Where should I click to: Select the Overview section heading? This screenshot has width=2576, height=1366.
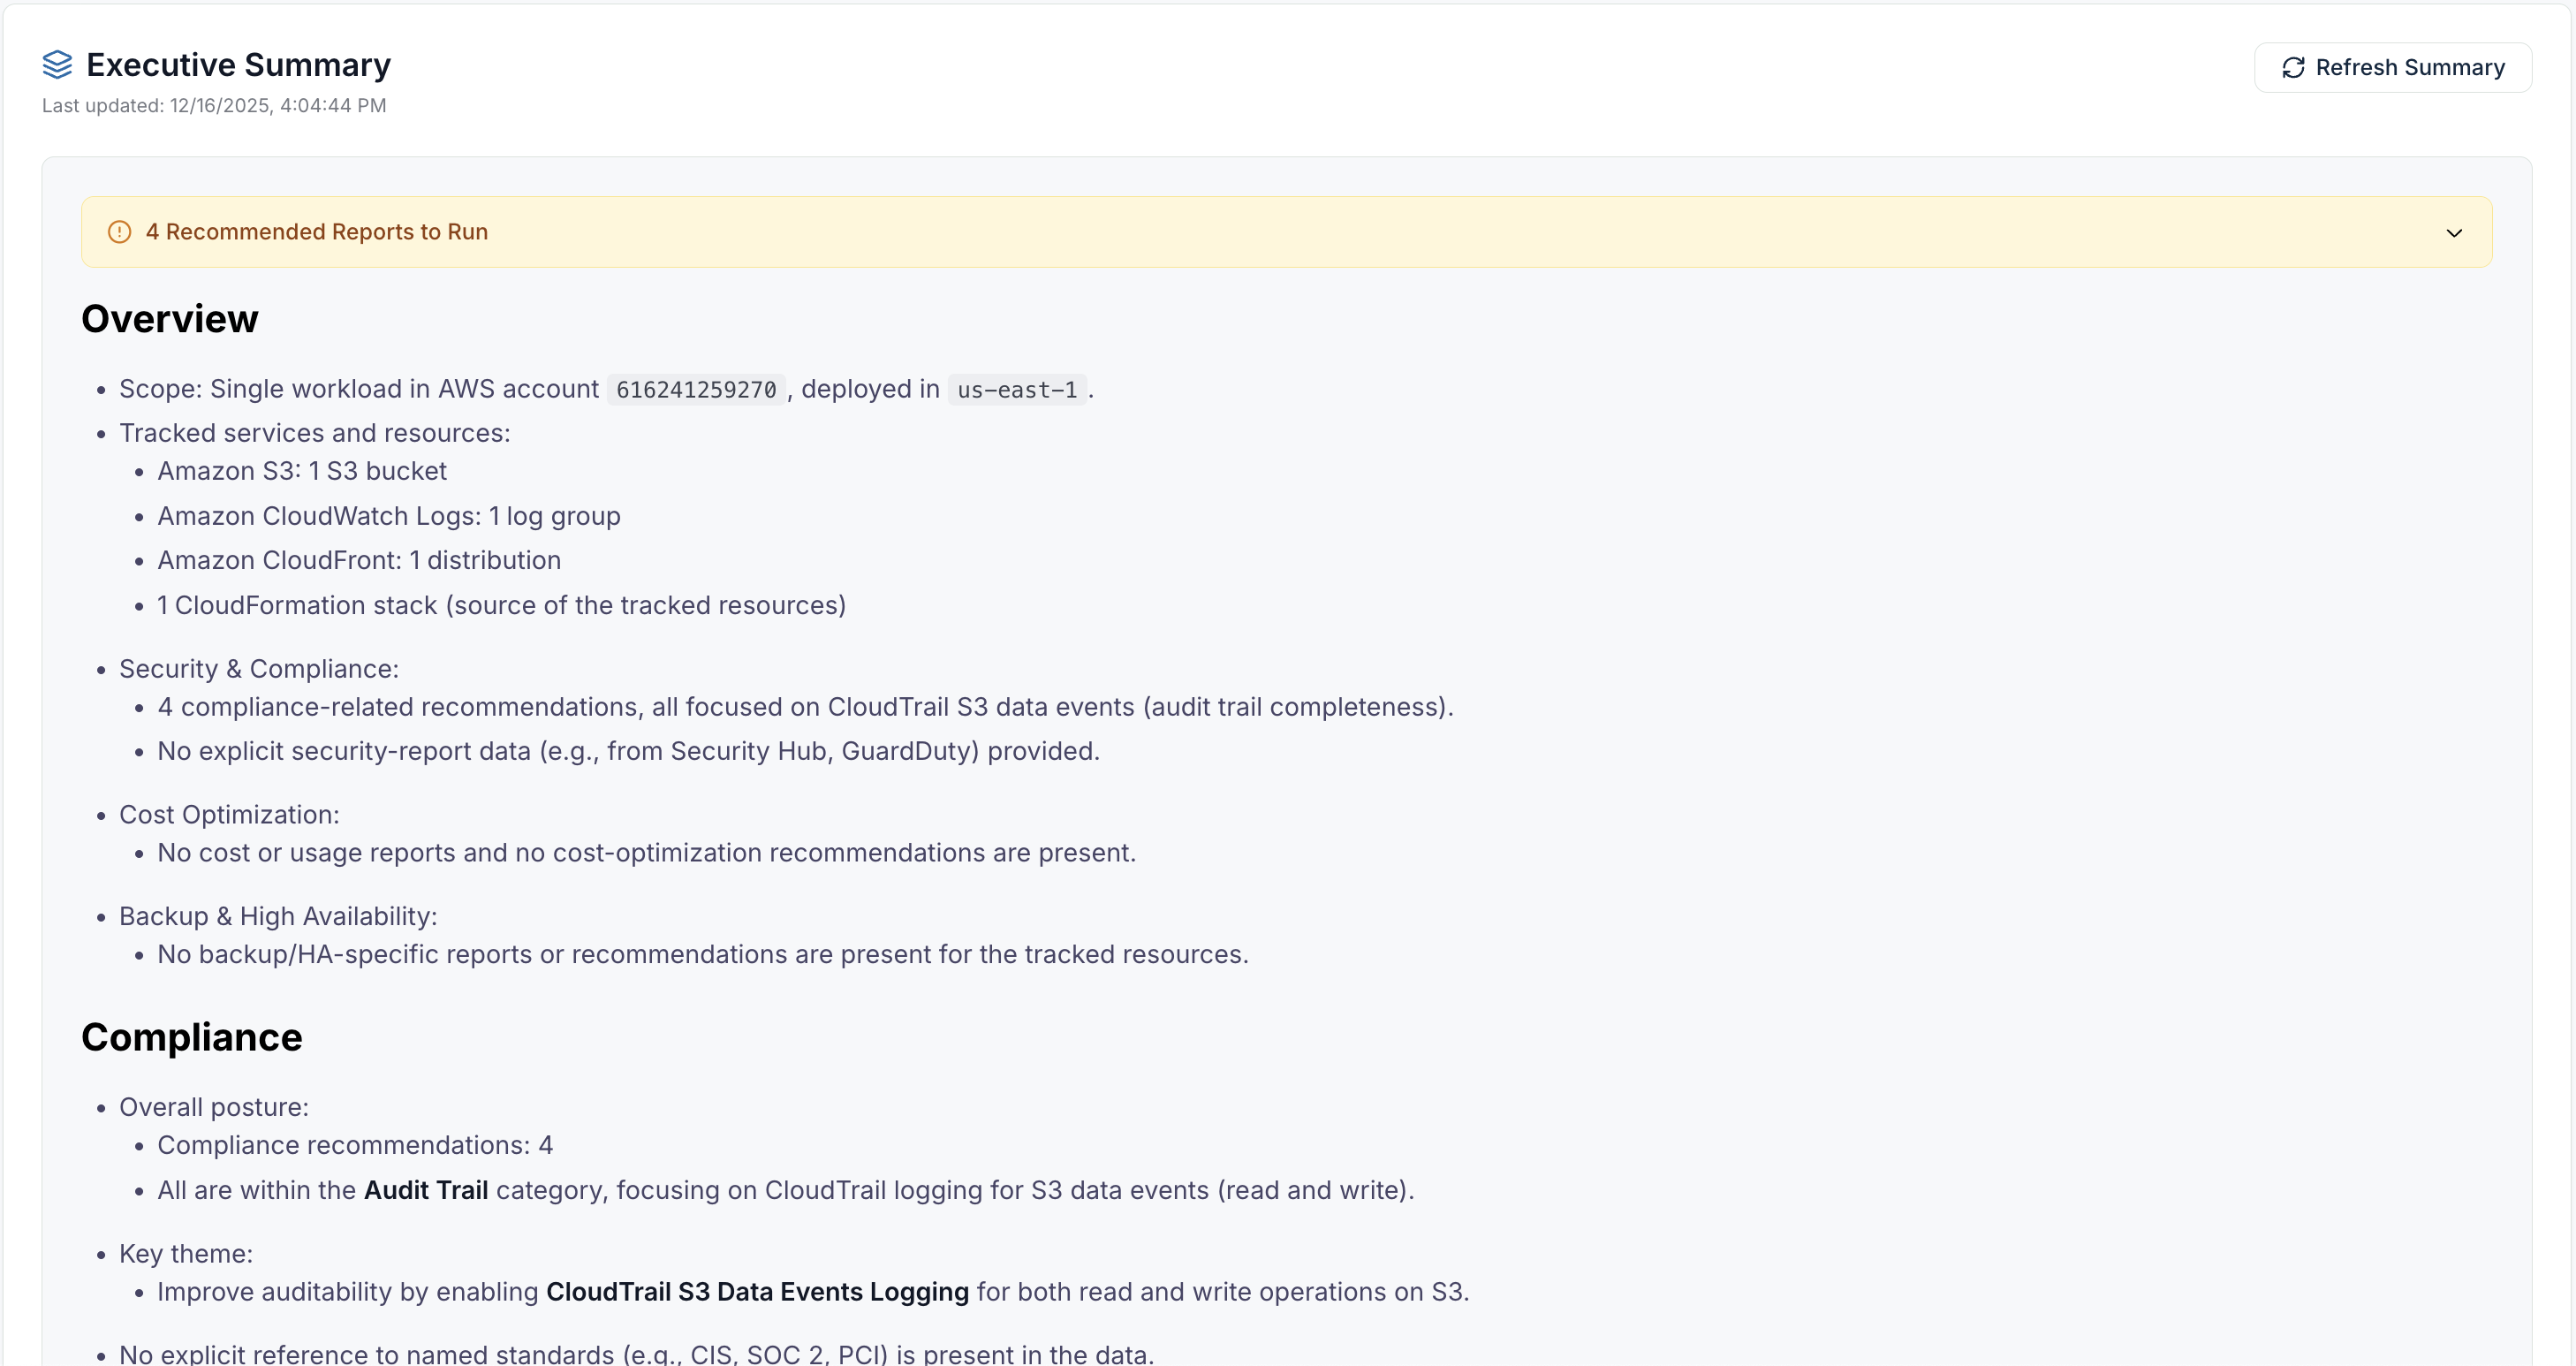170,318
